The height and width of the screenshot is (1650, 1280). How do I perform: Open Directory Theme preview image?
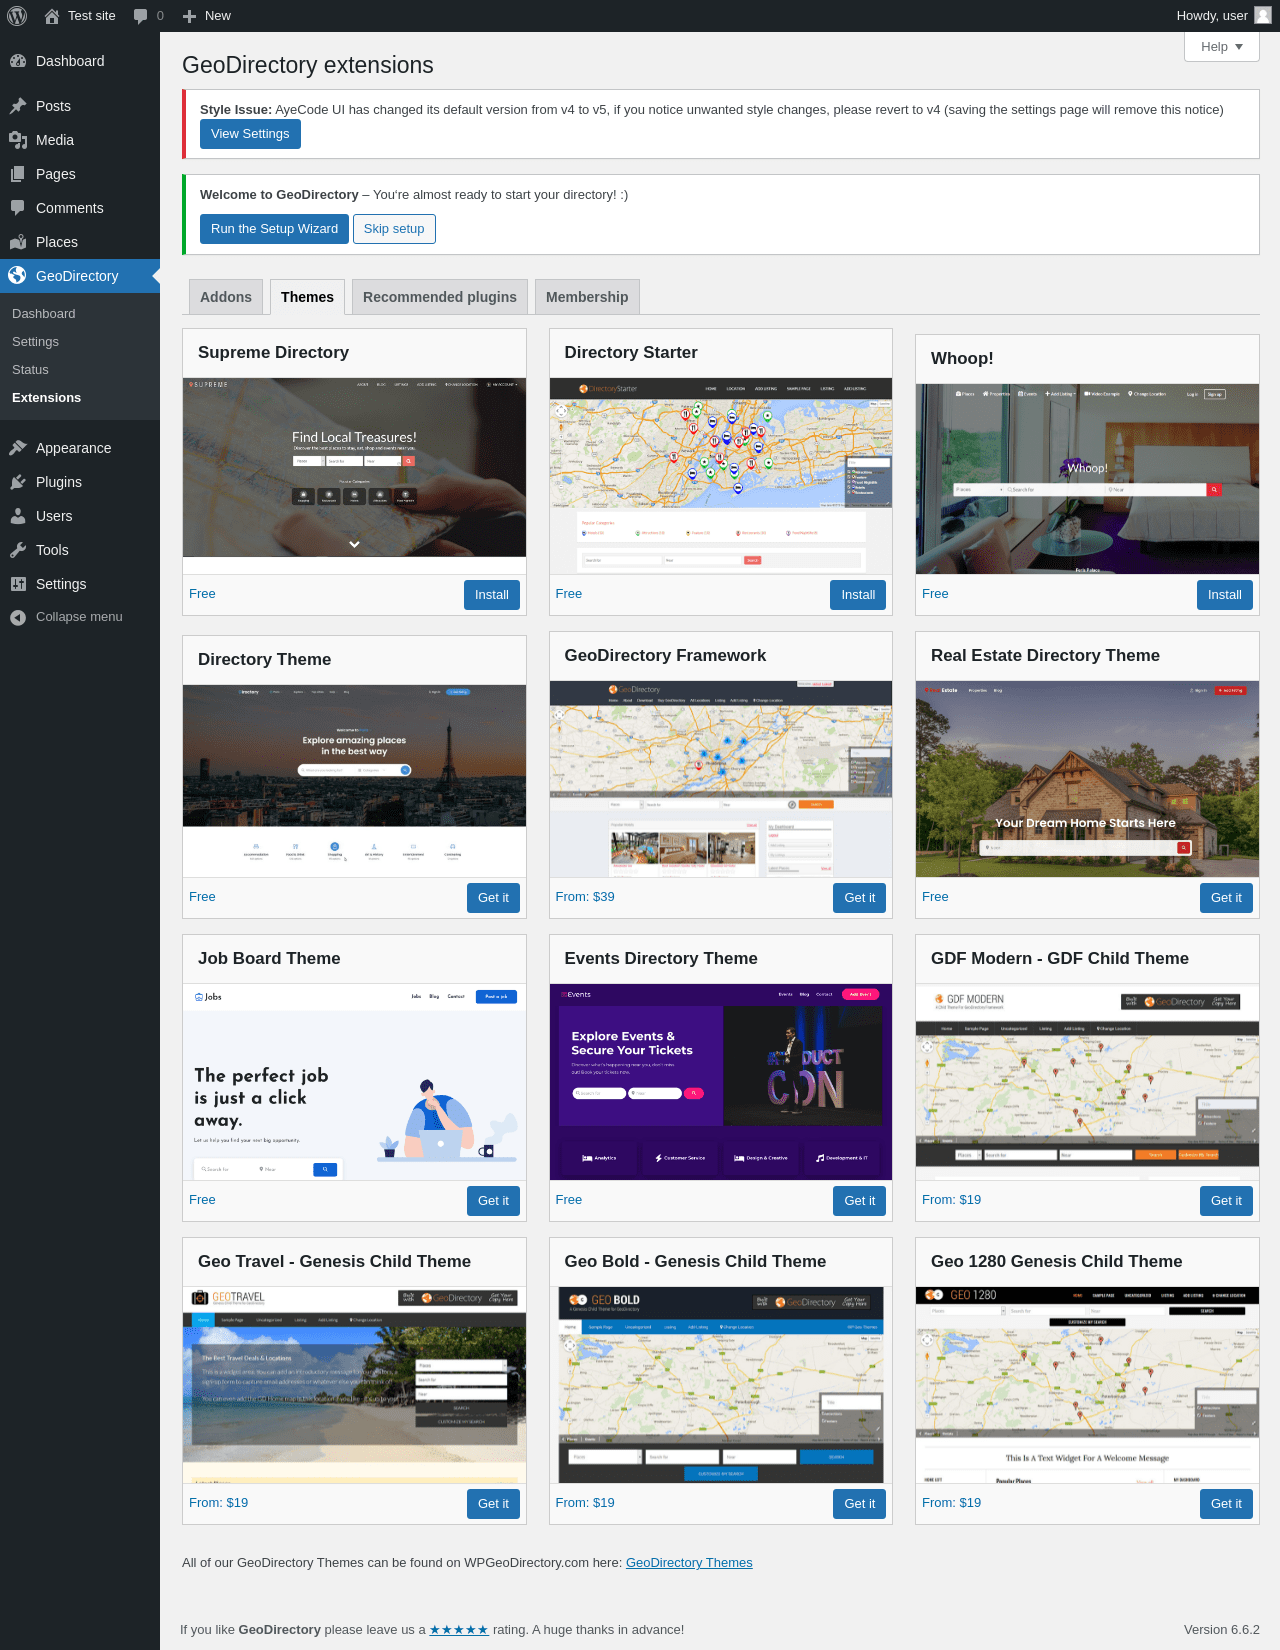[354, 781]
